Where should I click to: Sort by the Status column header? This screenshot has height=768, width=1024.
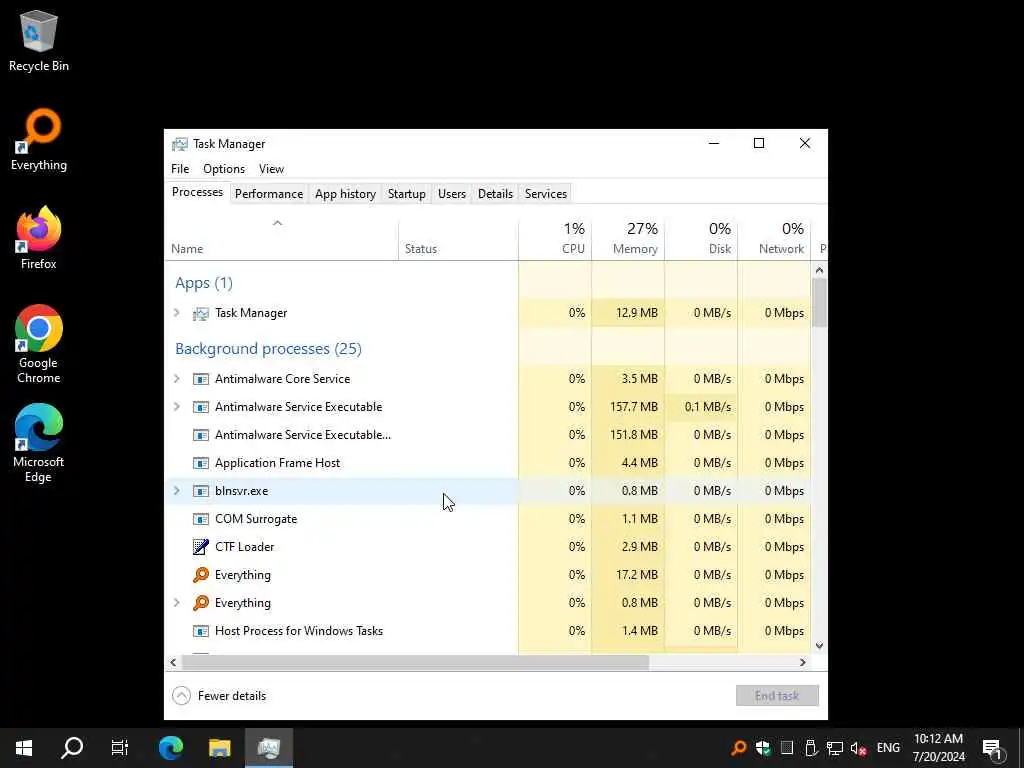458,238
